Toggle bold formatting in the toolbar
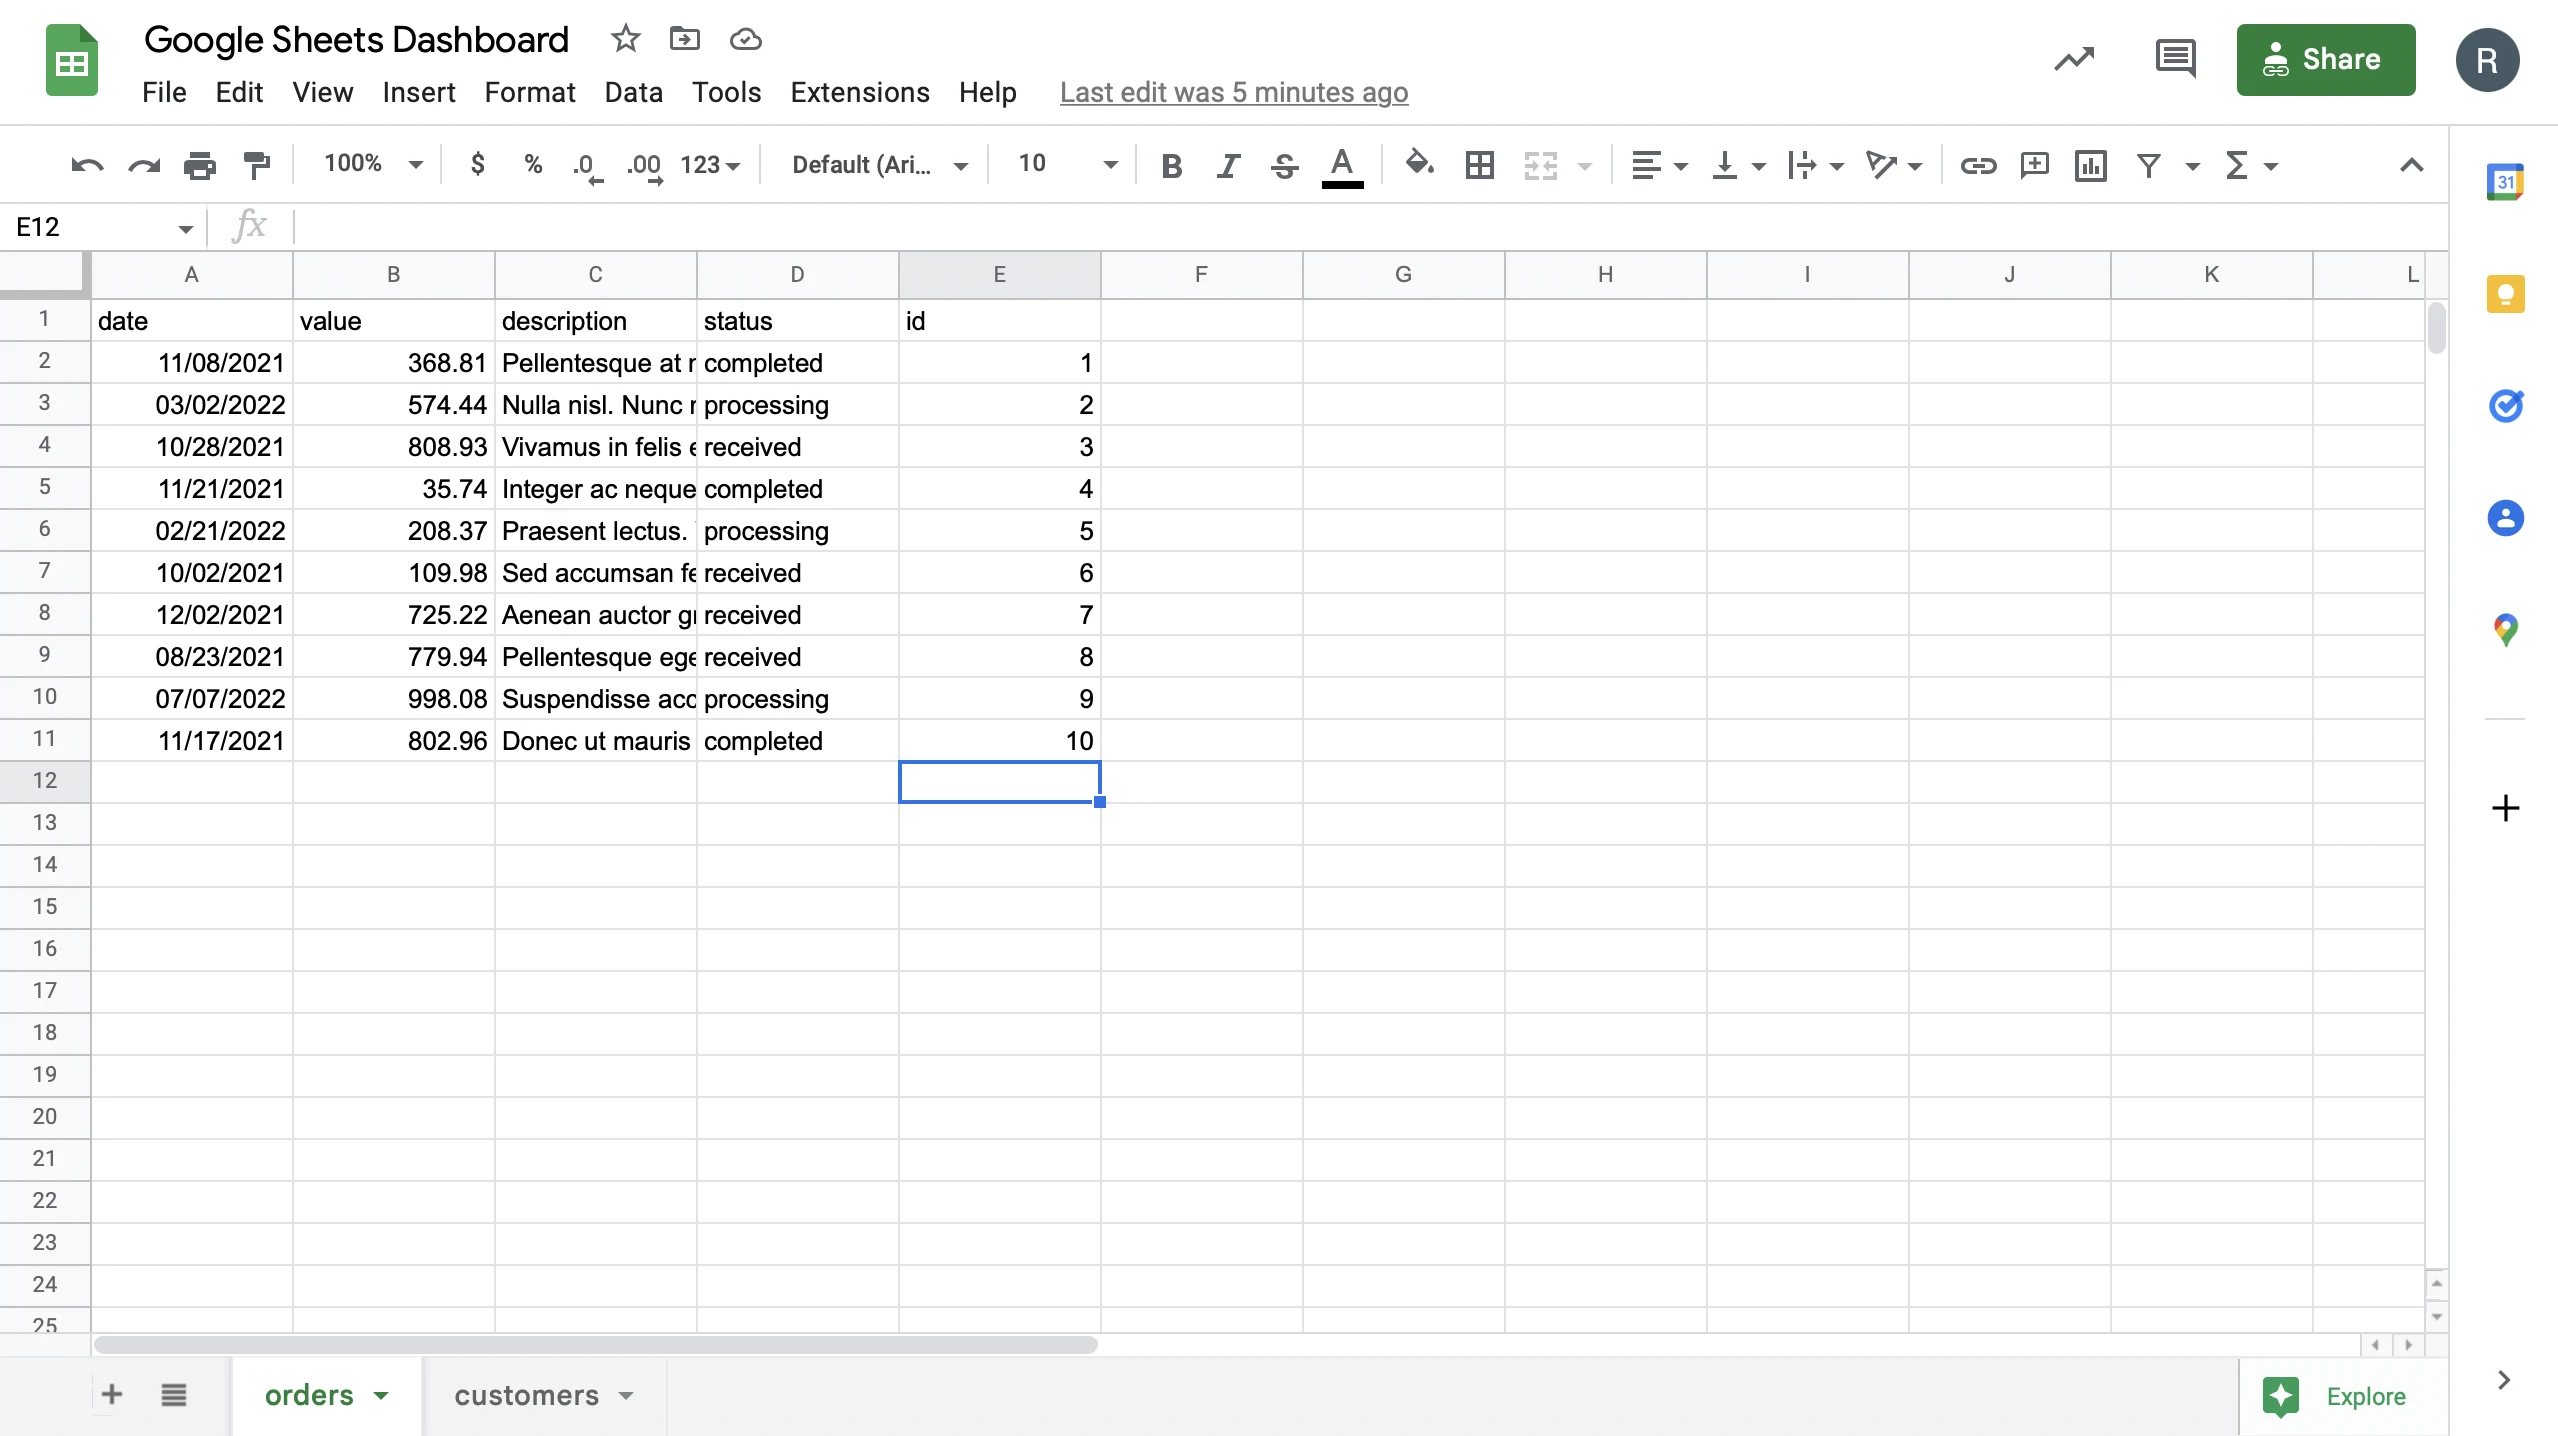The image size is (2558, 1436). pyautogui.click(x=1171, y=165)
